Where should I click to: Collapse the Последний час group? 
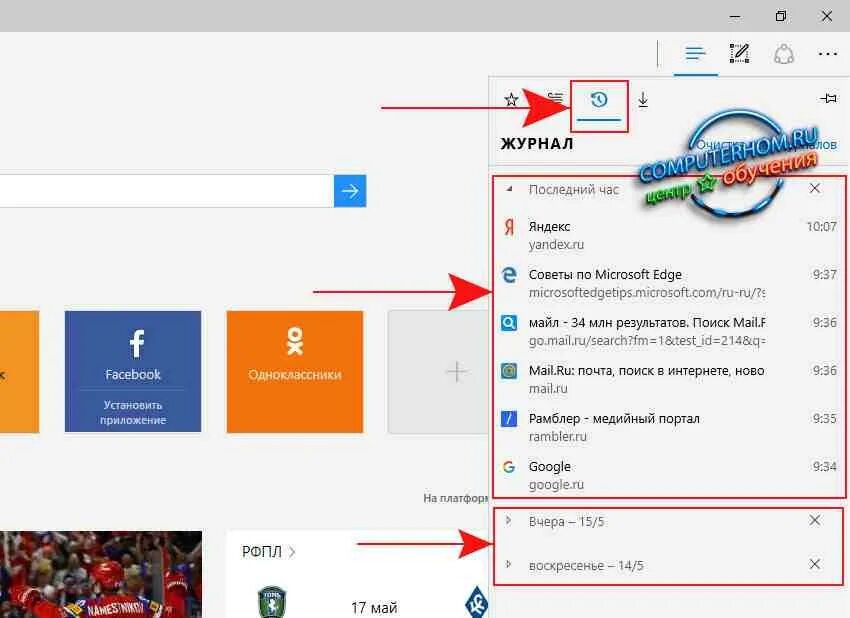pyautogui.click(x=508, y=189)
